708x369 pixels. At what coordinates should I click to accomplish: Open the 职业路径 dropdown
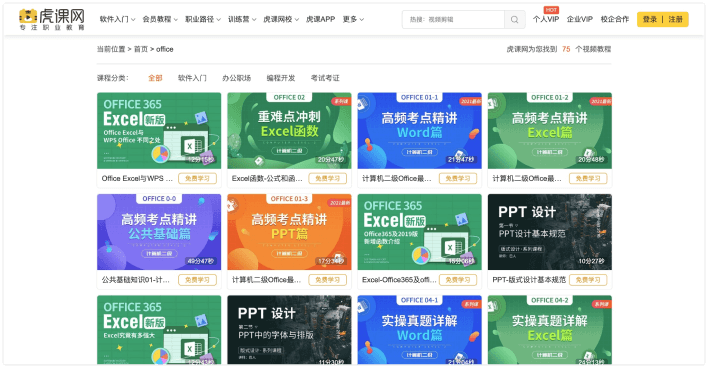click(203, 19)
